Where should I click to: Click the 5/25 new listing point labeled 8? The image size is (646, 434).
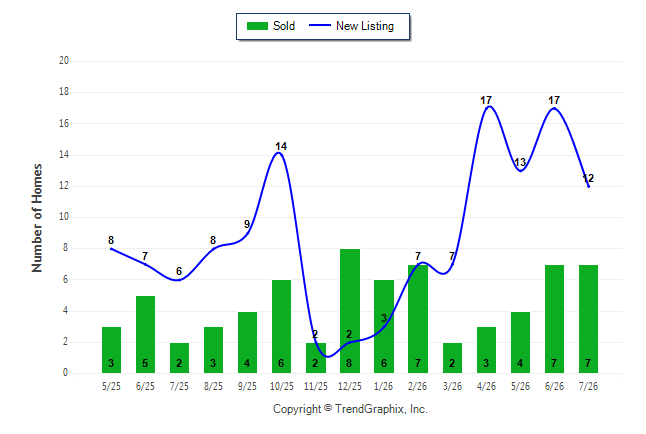tap(111, 249)
